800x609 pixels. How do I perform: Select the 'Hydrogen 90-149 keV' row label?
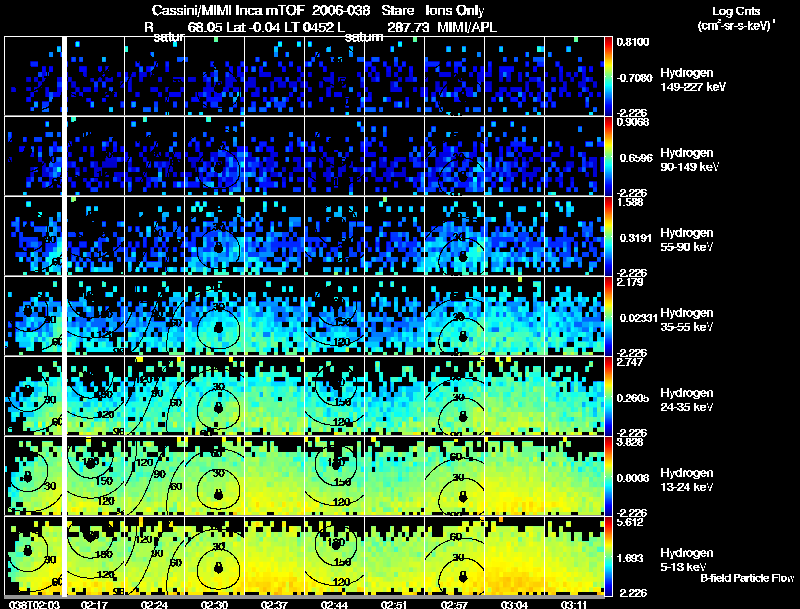(x=689, y=160)
